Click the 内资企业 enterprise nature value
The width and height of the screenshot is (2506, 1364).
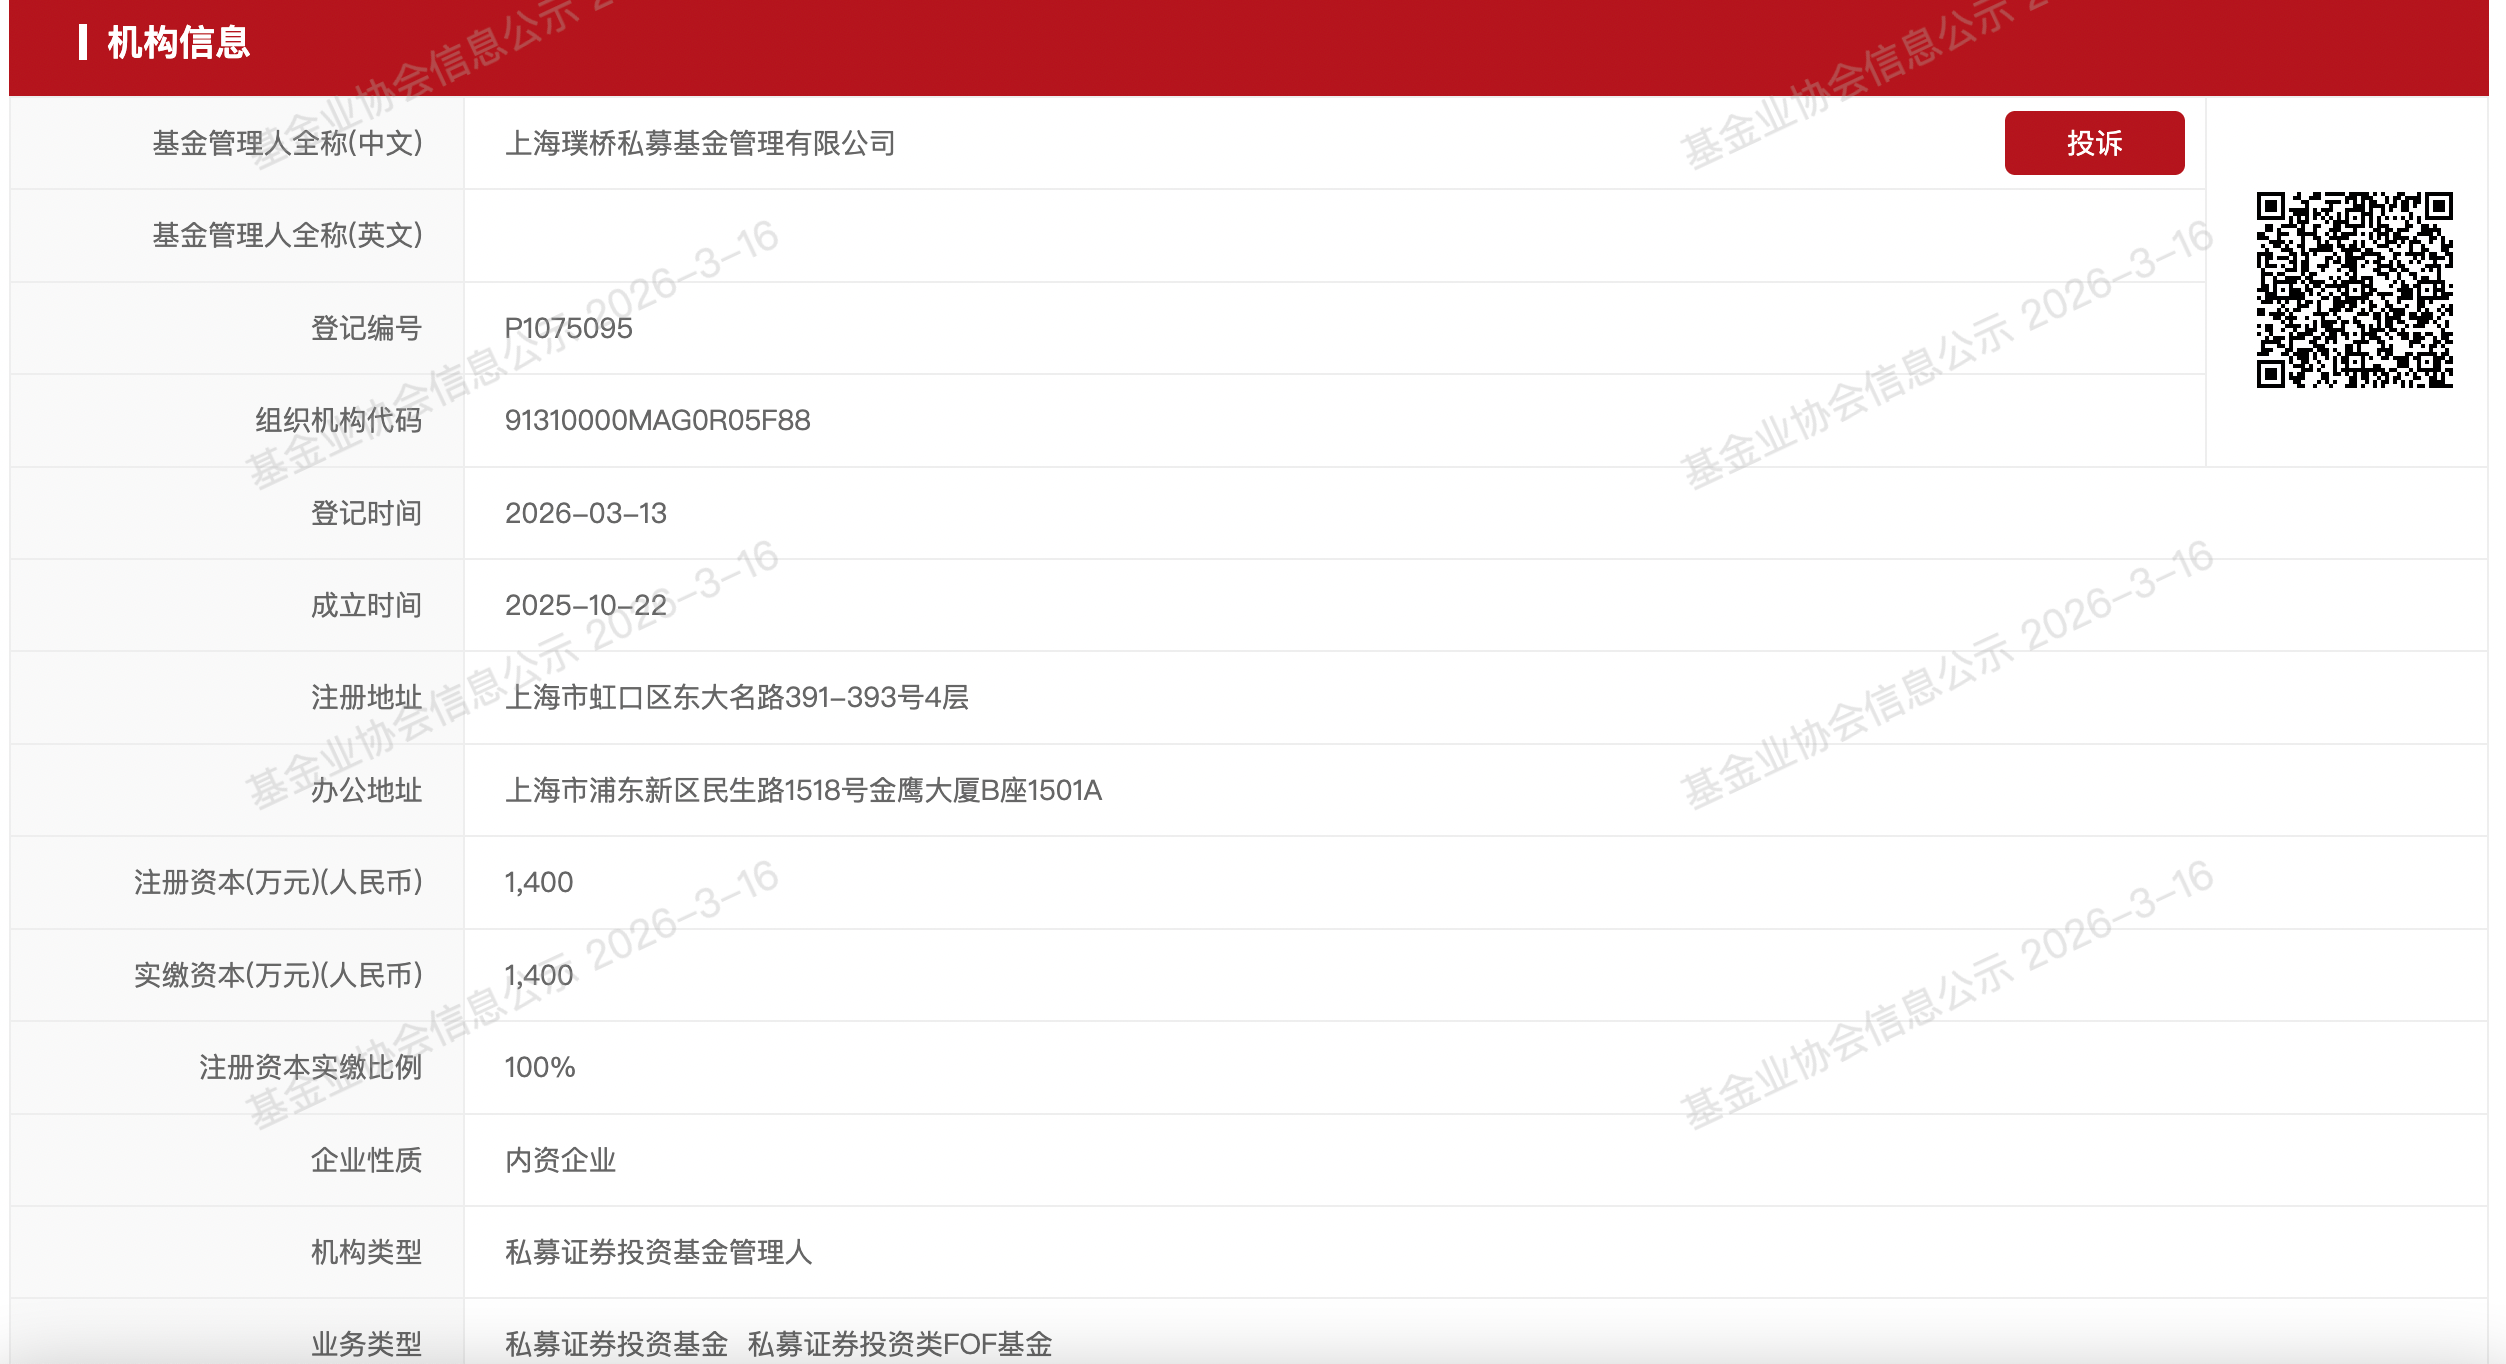pos(560,1160)
